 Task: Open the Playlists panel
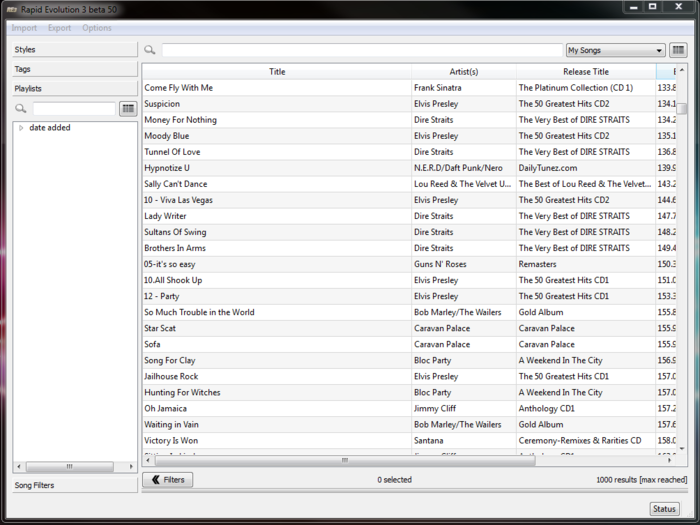pyautogui.click(x=75, y=88)
